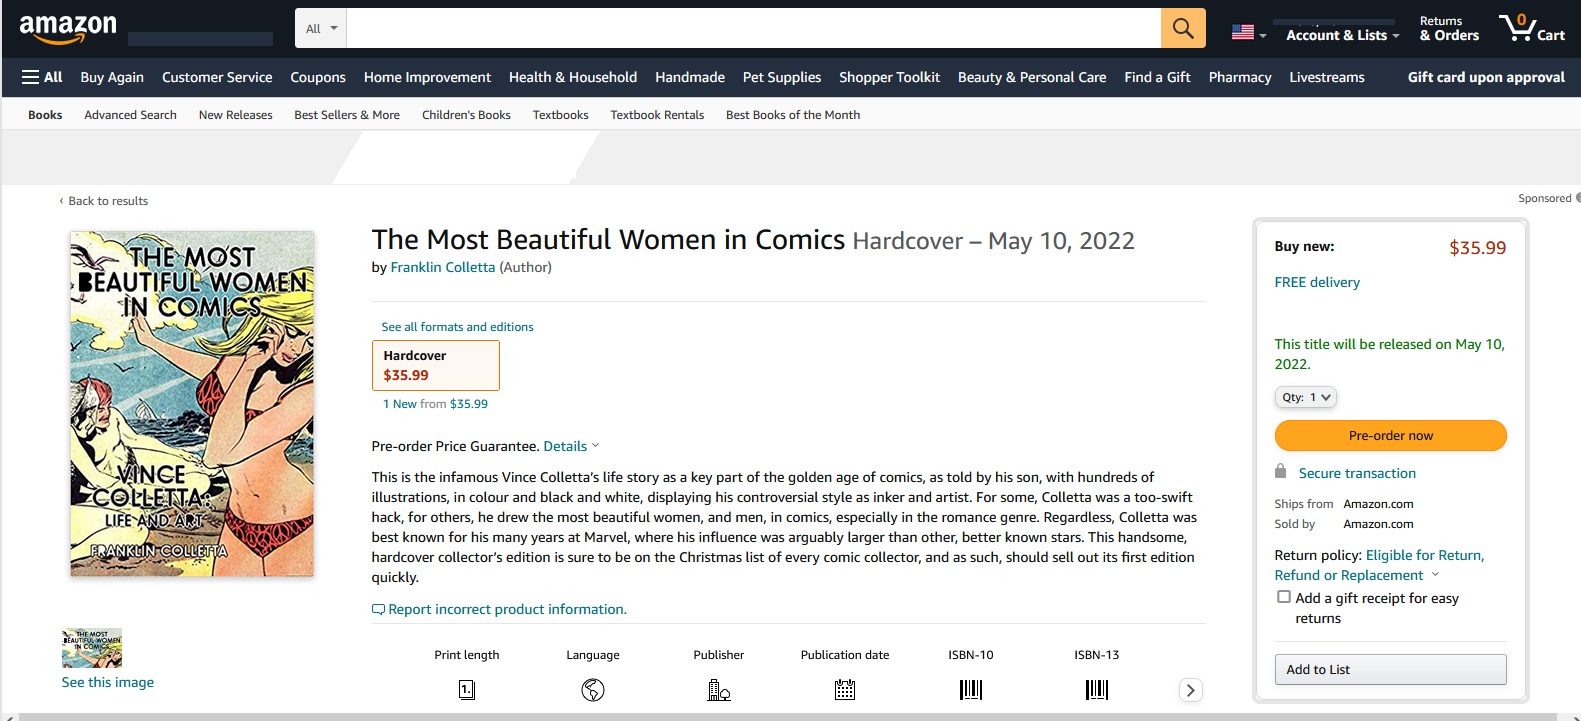The width and height of the screenshot is (1581, 721).
Task: Open New Releases in Books subnav
Action: coord(236,115)
